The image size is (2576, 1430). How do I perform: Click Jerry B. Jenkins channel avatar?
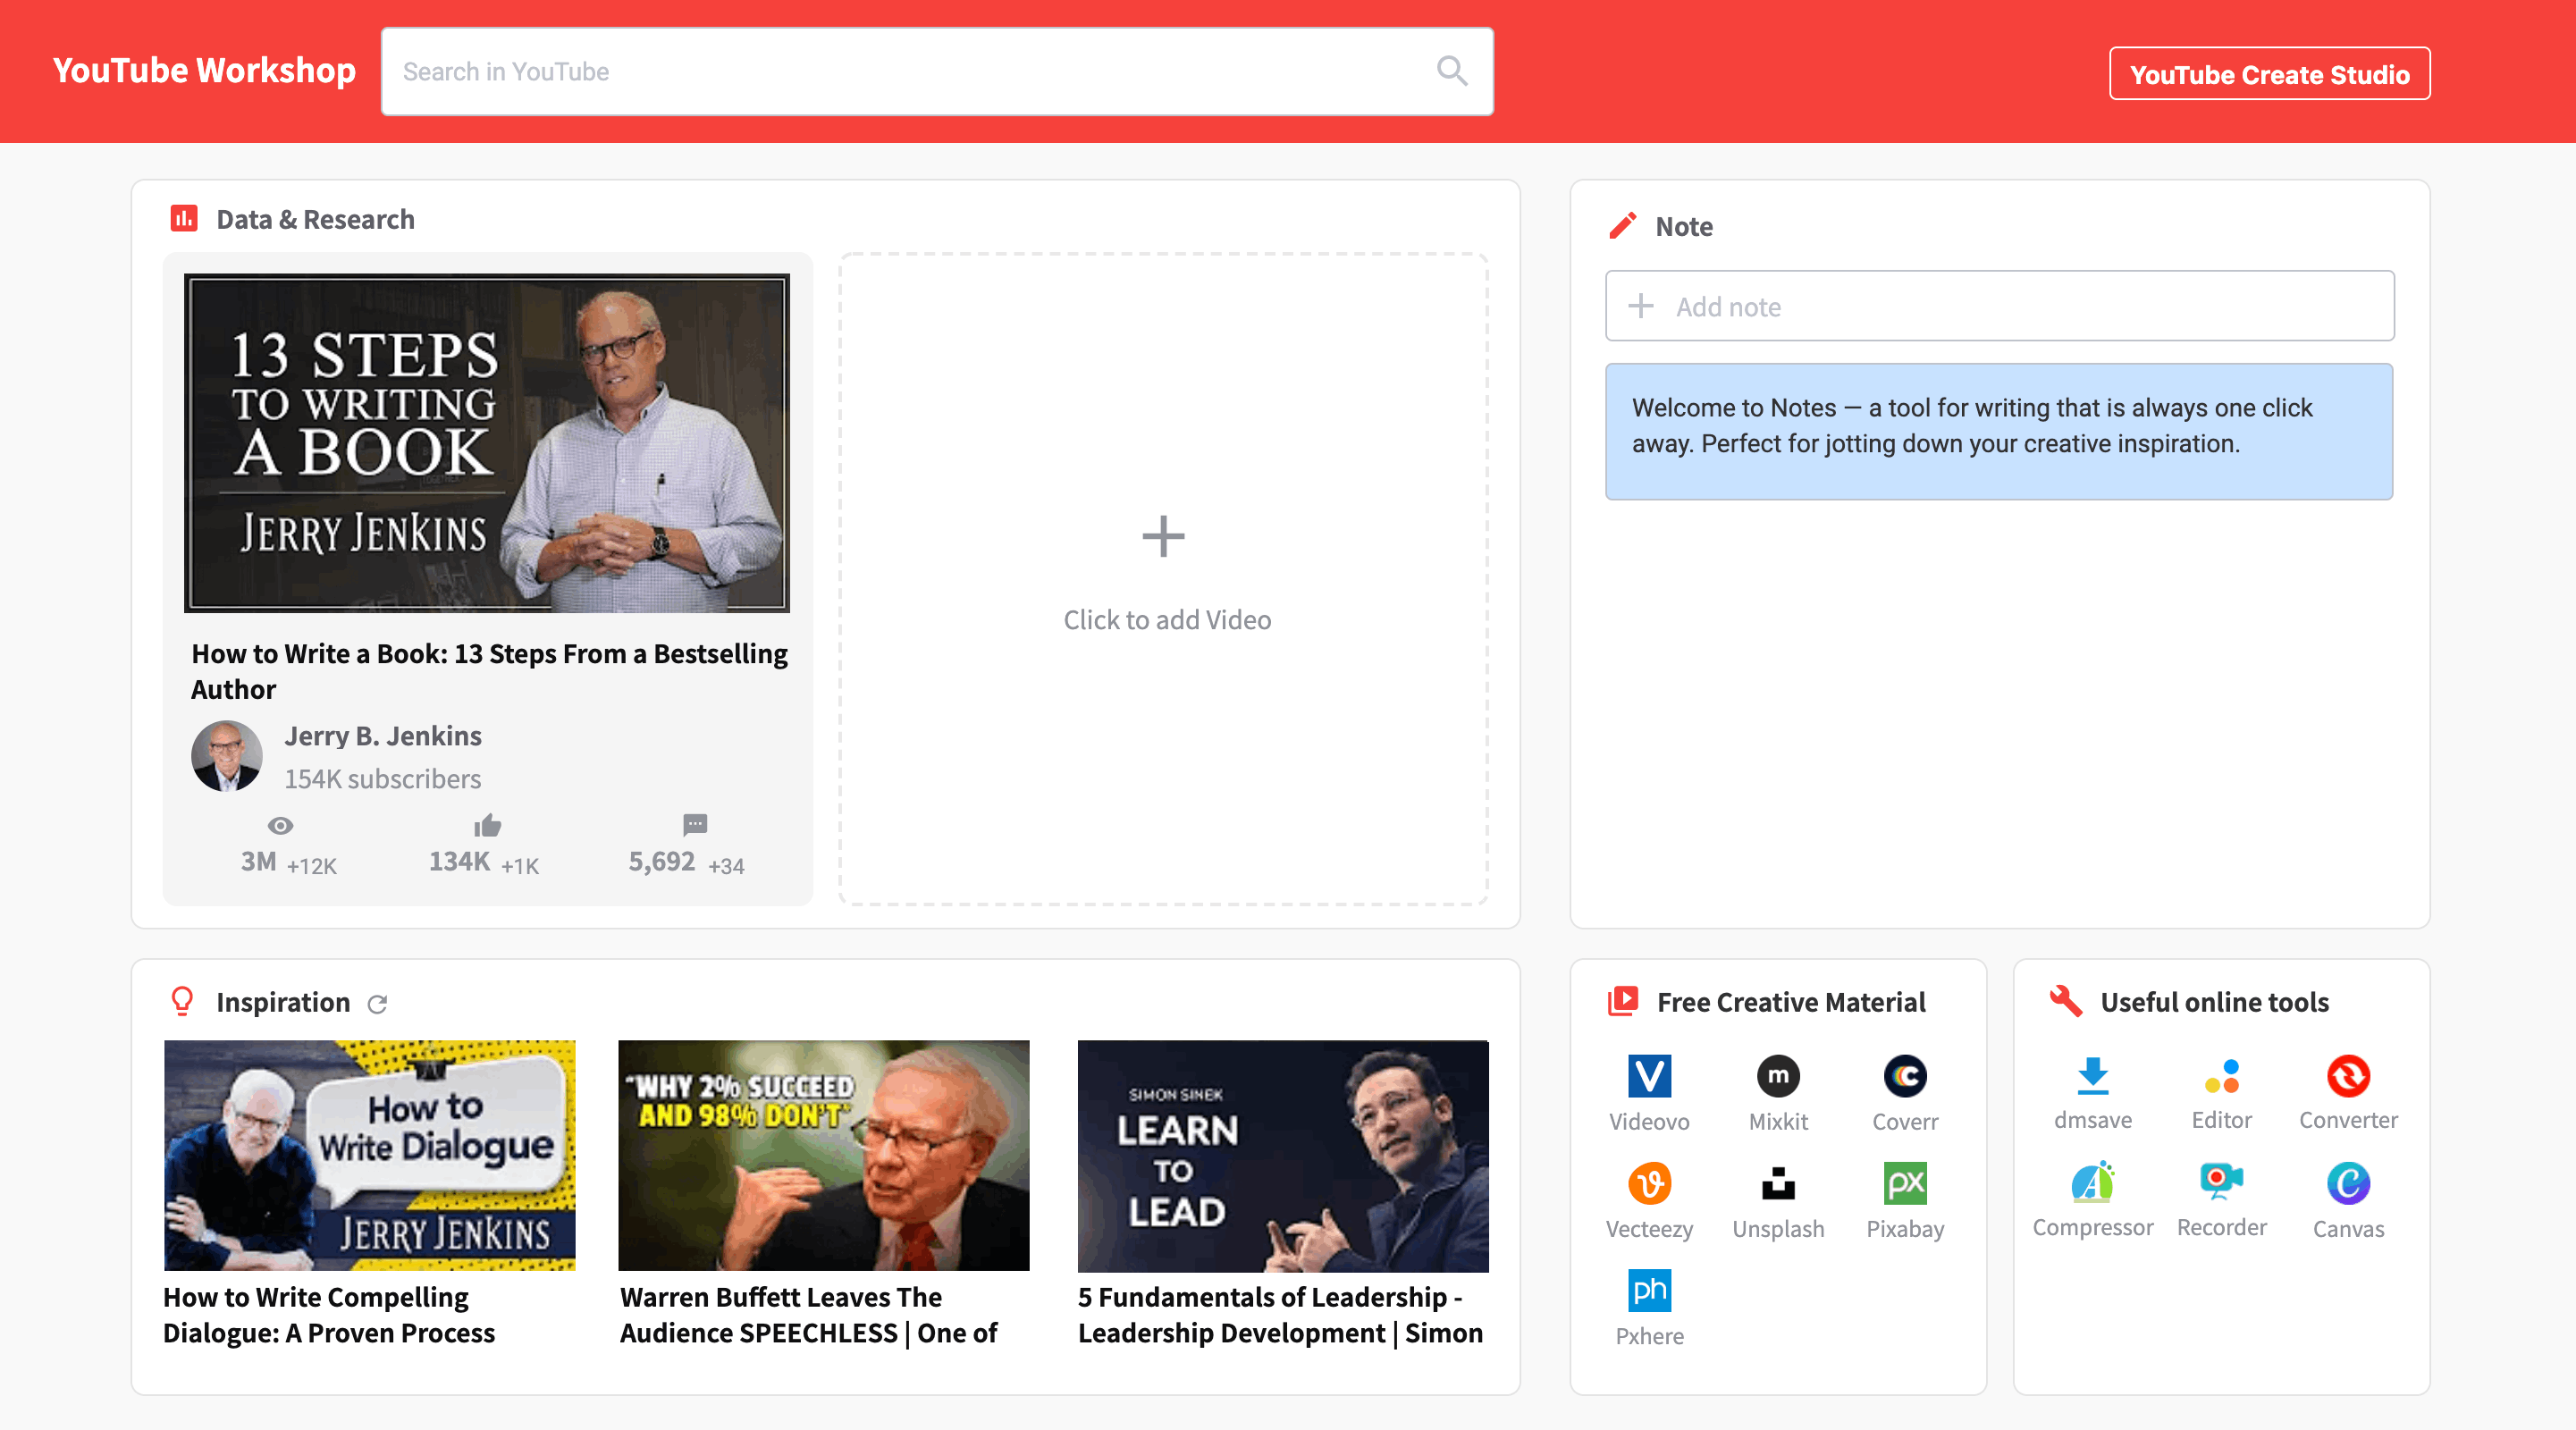[x=227, y=756]
